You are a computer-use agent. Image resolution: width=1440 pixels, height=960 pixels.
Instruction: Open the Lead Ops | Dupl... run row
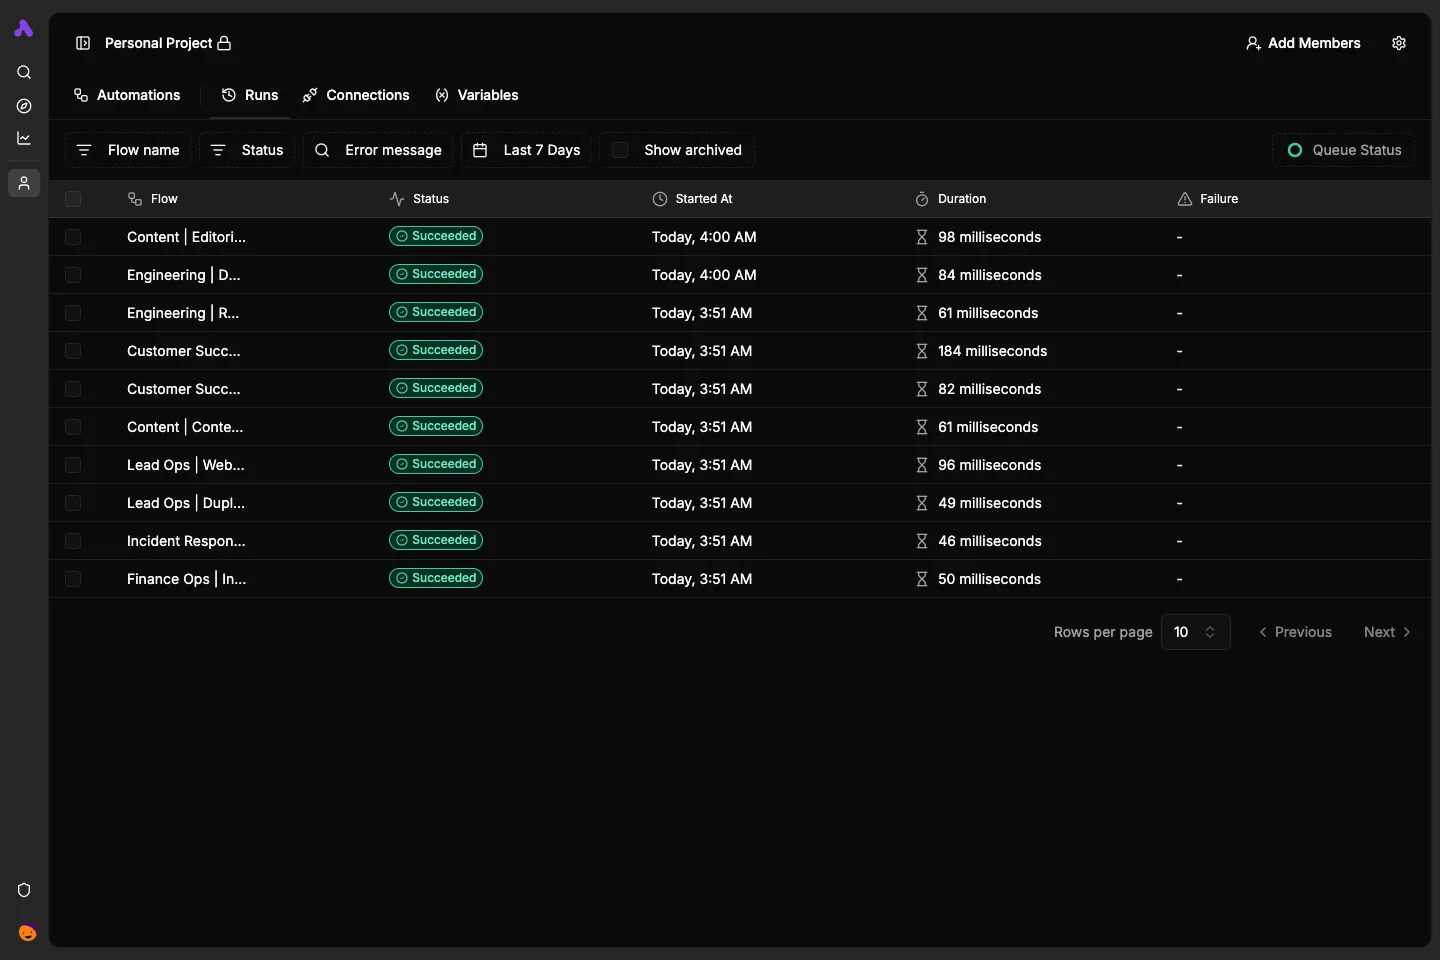[739, 503]
